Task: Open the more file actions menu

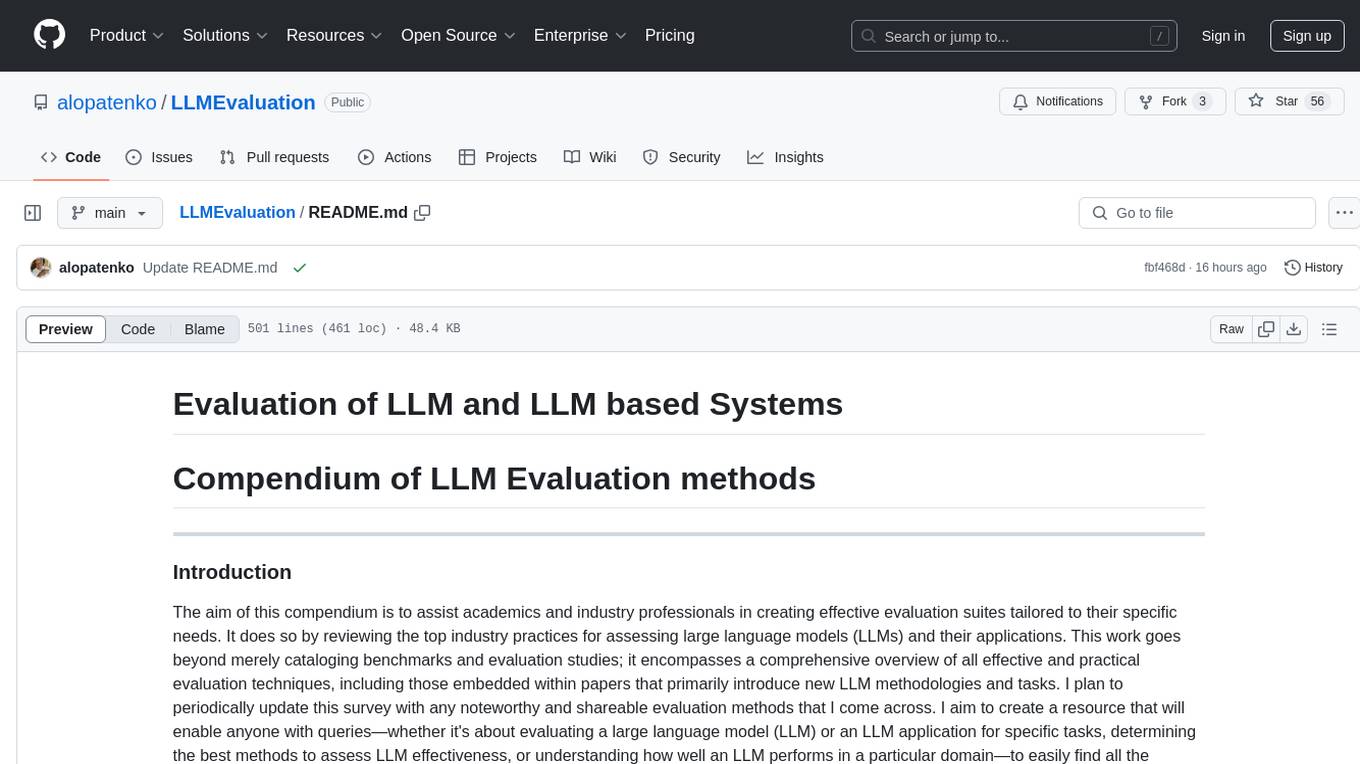Action: click(1344, 213)
